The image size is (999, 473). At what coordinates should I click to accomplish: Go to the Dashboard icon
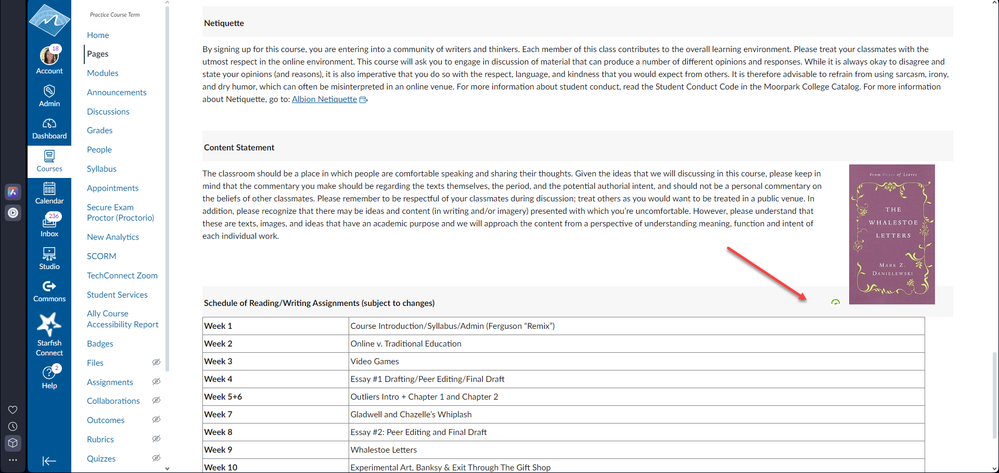[49, 124]
